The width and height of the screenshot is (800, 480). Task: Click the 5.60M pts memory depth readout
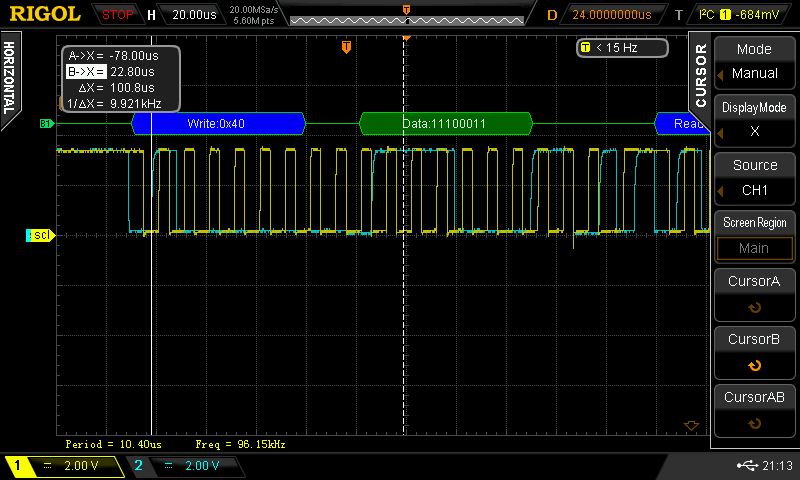click(x=254, y=21)
